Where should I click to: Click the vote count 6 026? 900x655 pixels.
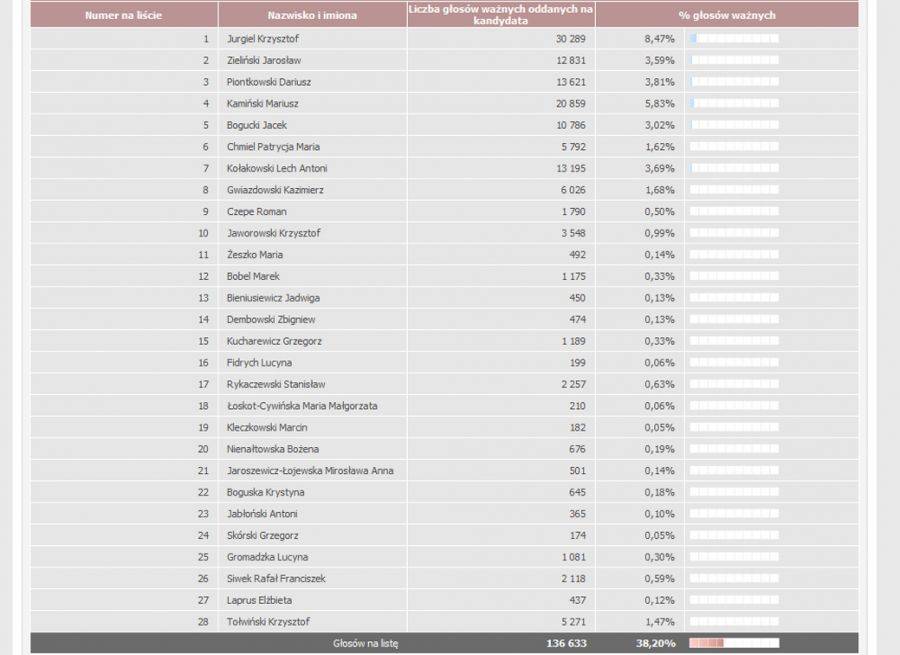573,190
